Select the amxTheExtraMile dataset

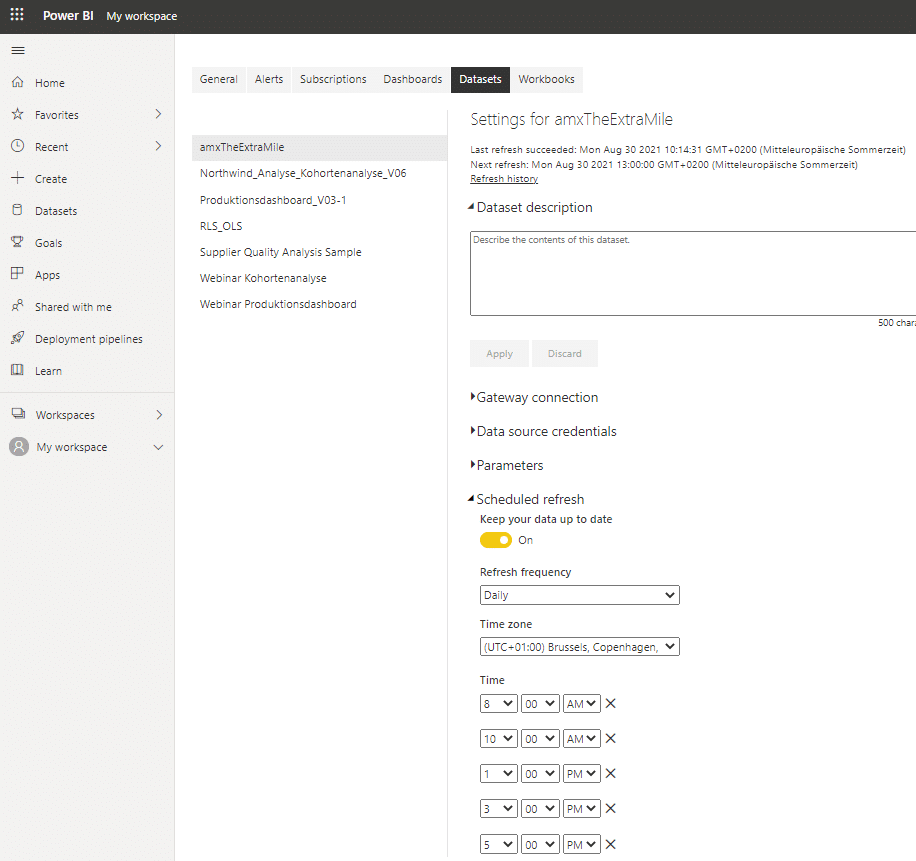pos(320,147)
